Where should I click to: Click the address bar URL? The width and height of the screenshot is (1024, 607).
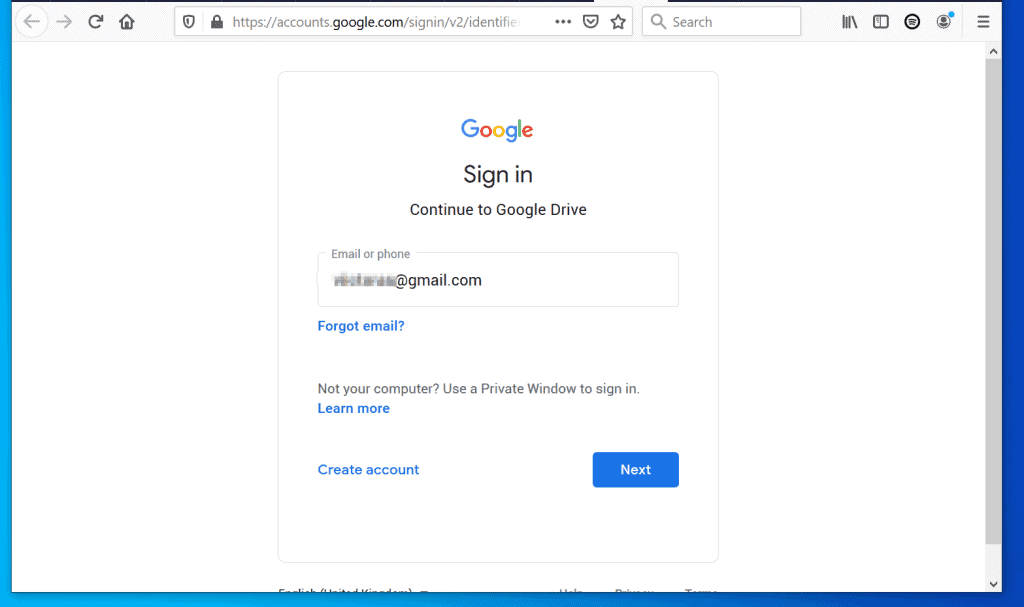click(376, 22)
